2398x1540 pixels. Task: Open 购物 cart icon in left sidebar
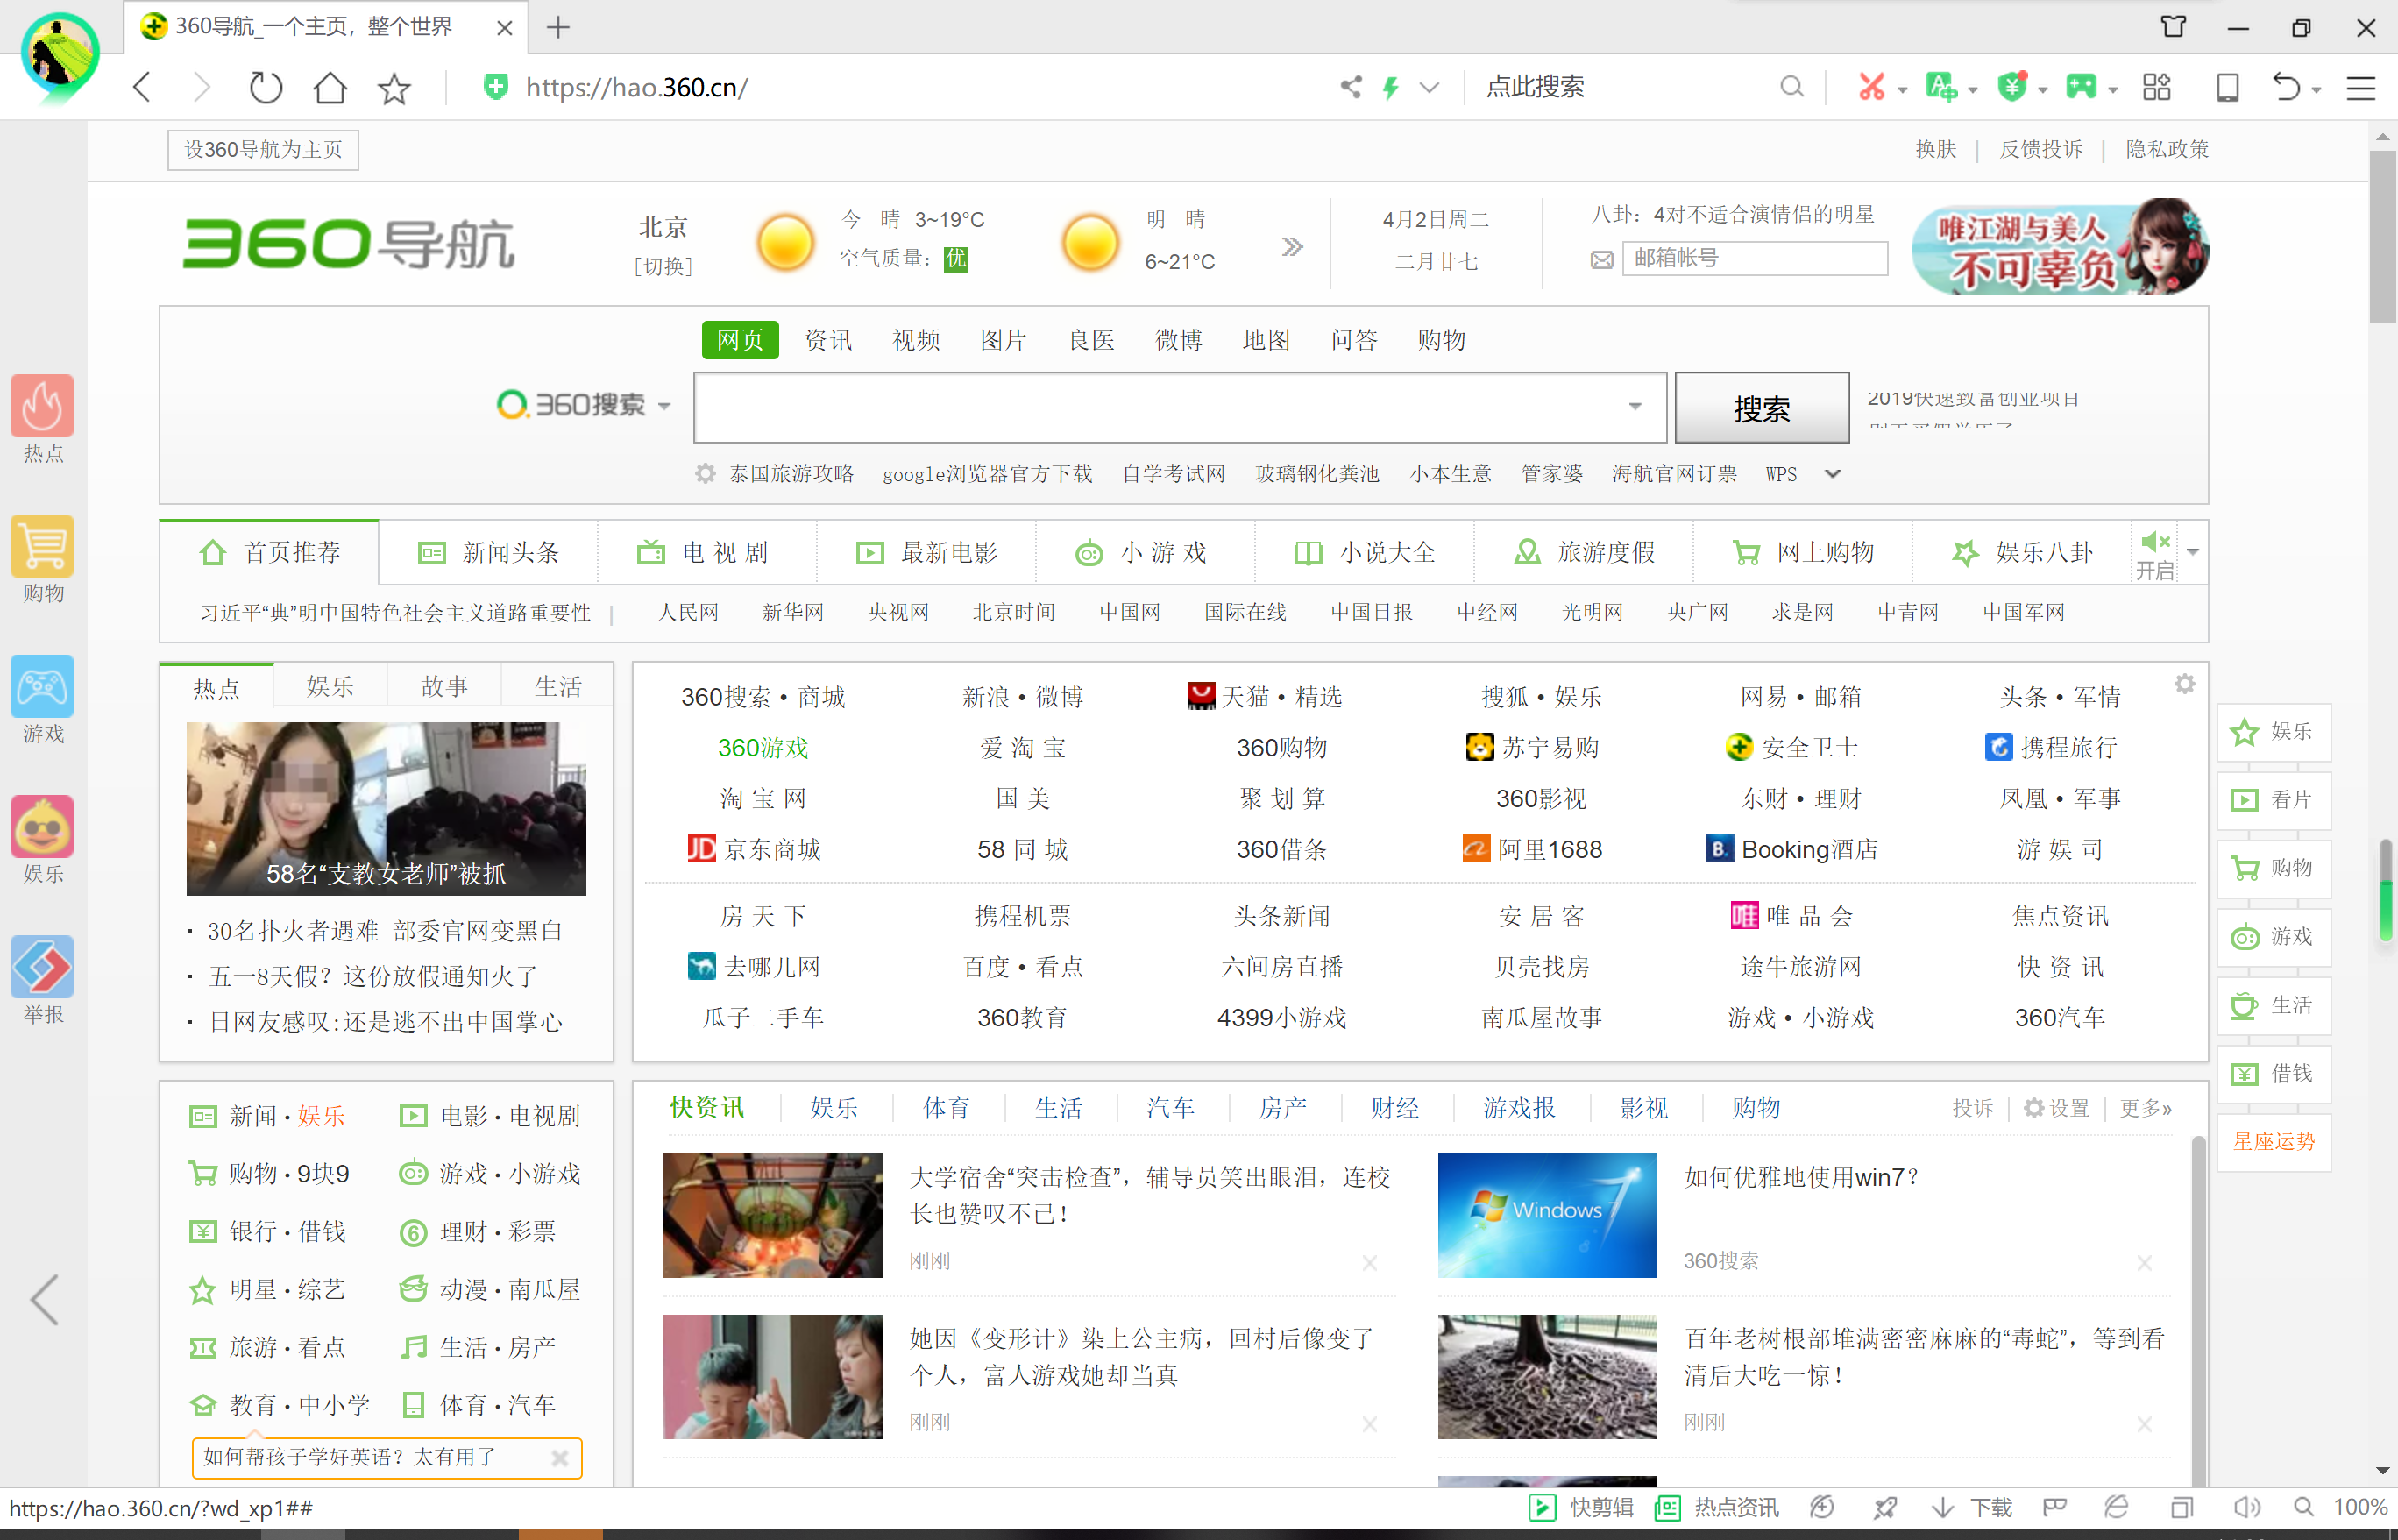tap(42, 546)
